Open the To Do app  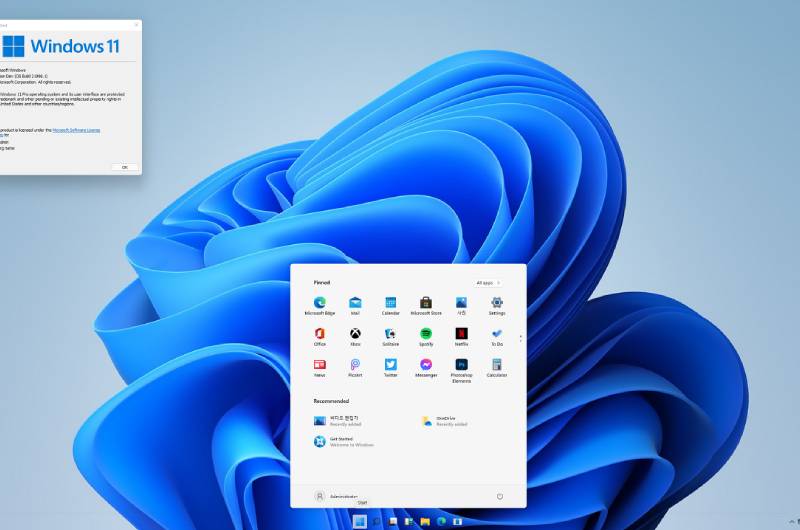point(497,337)
